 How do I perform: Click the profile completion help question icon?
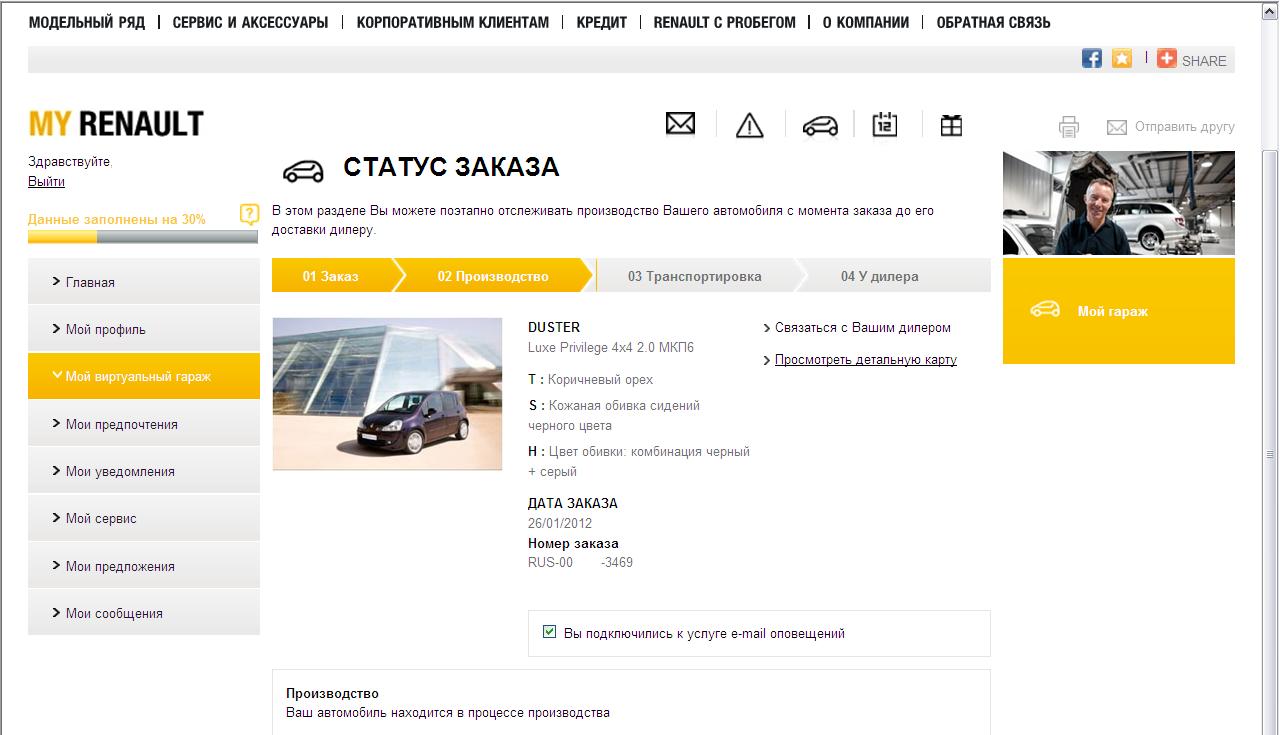pos(249,215)
